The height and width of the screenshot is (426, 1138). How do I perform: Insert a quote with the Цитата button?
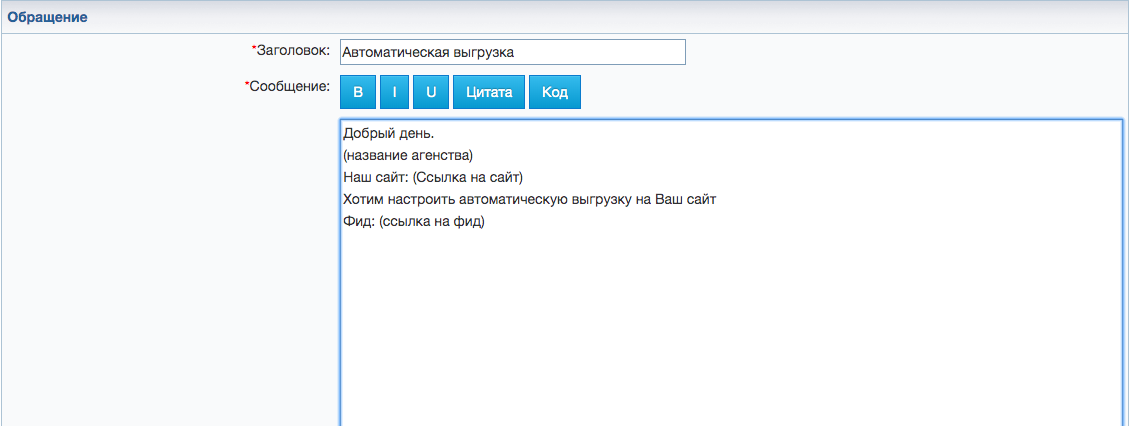pyautogui.click(x=489, y=92)
